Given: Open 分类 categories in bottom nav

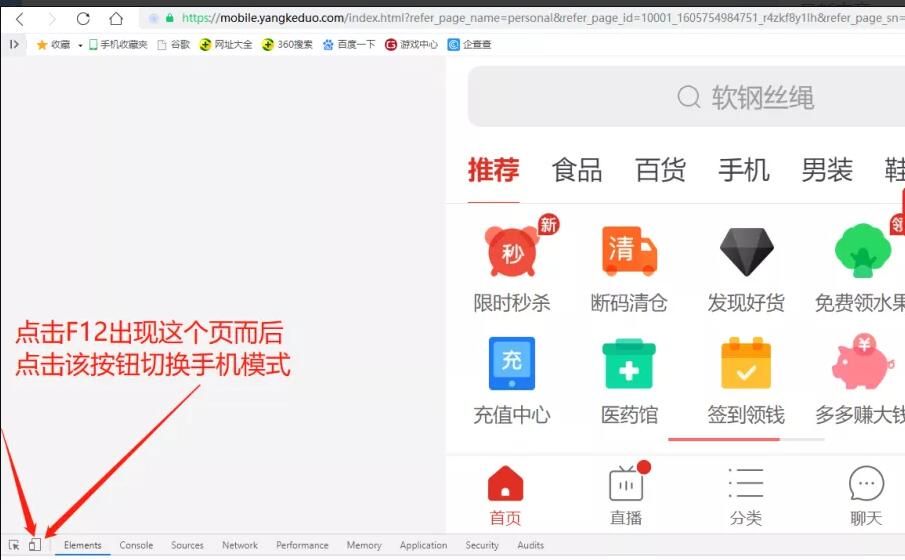Looking at the screenshot, I should click(x=746, y=495).
